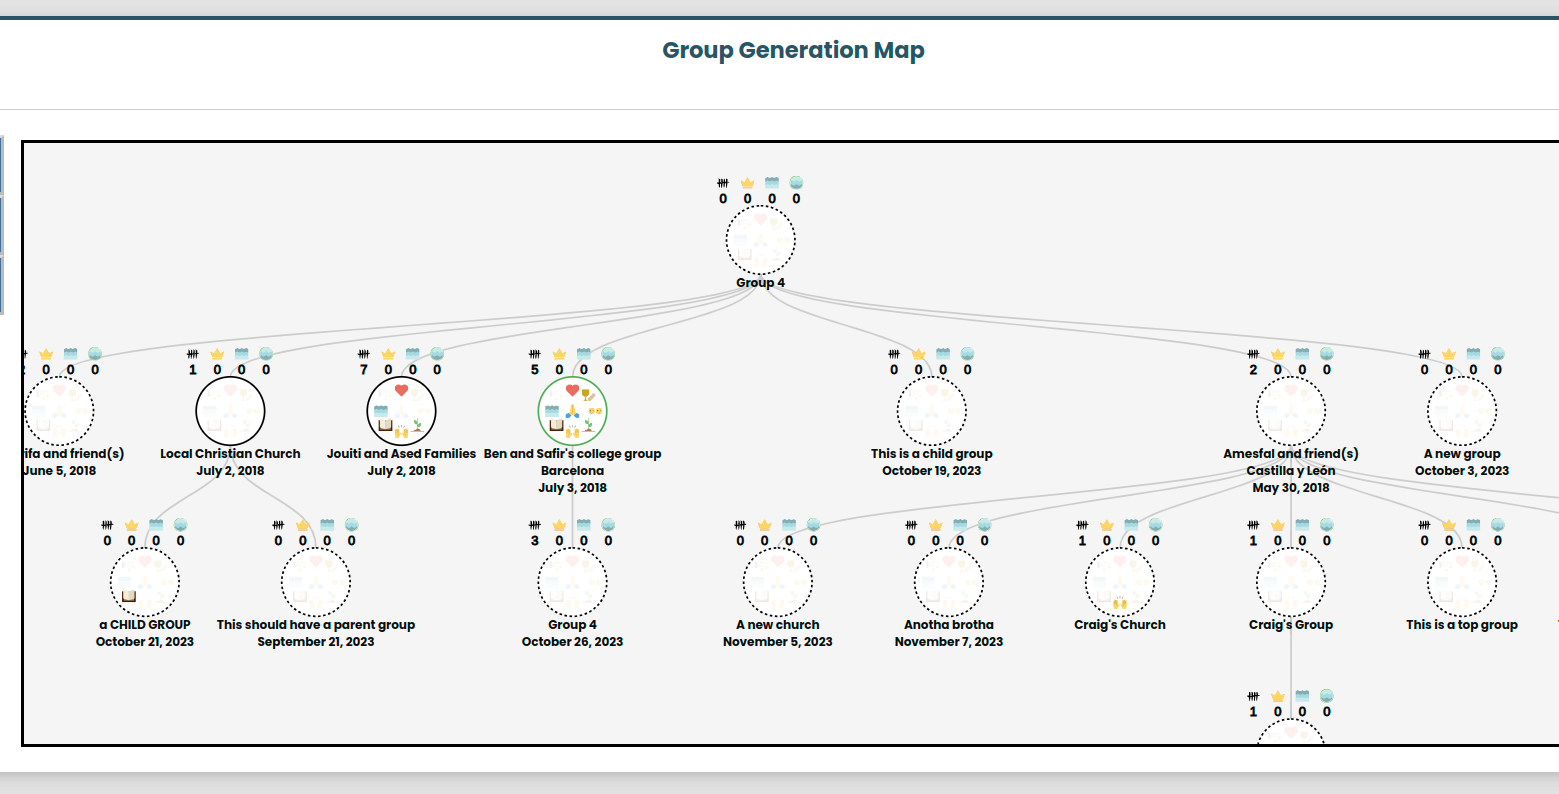1559x794 pixels.
Task: Click crown icon above top Group 4 node
Action: [747, 183]
